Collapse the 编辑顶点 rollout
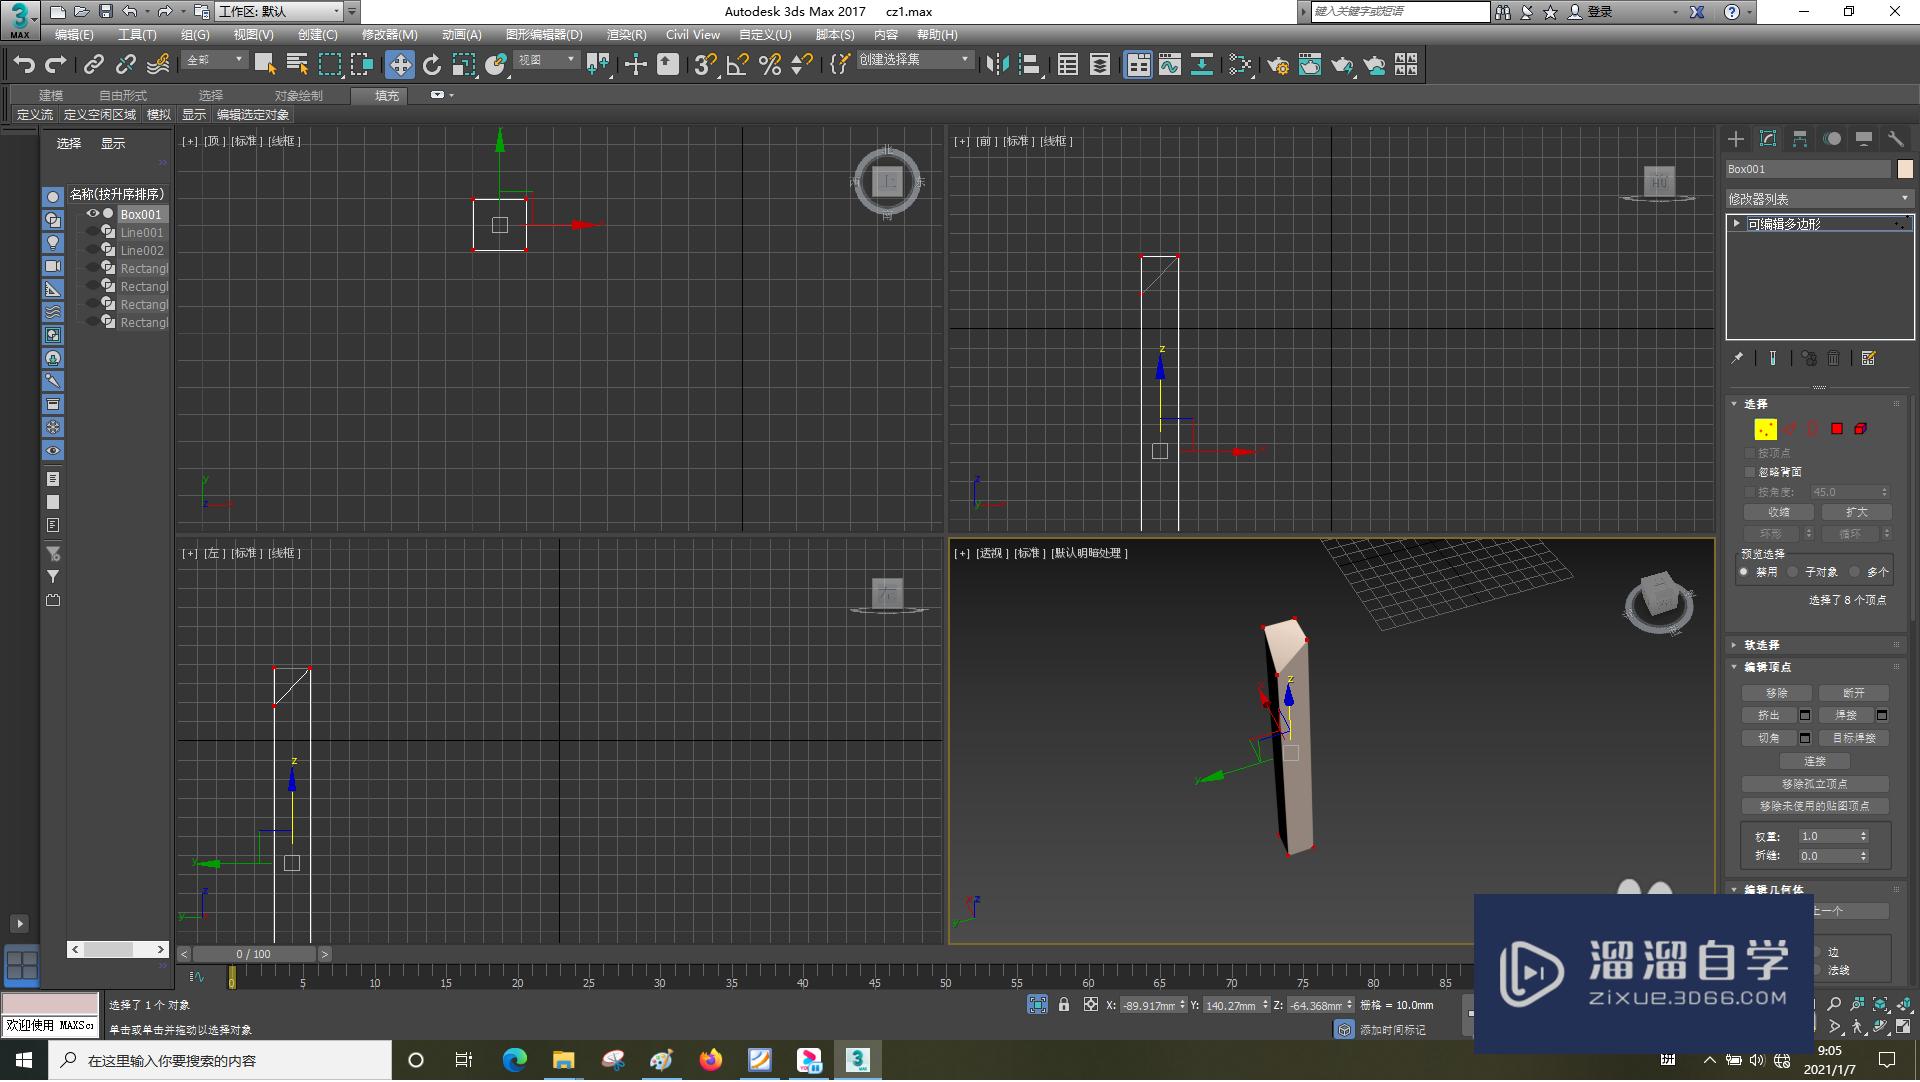Viewport: 1920px width, 1082px height. point(1767,667)
